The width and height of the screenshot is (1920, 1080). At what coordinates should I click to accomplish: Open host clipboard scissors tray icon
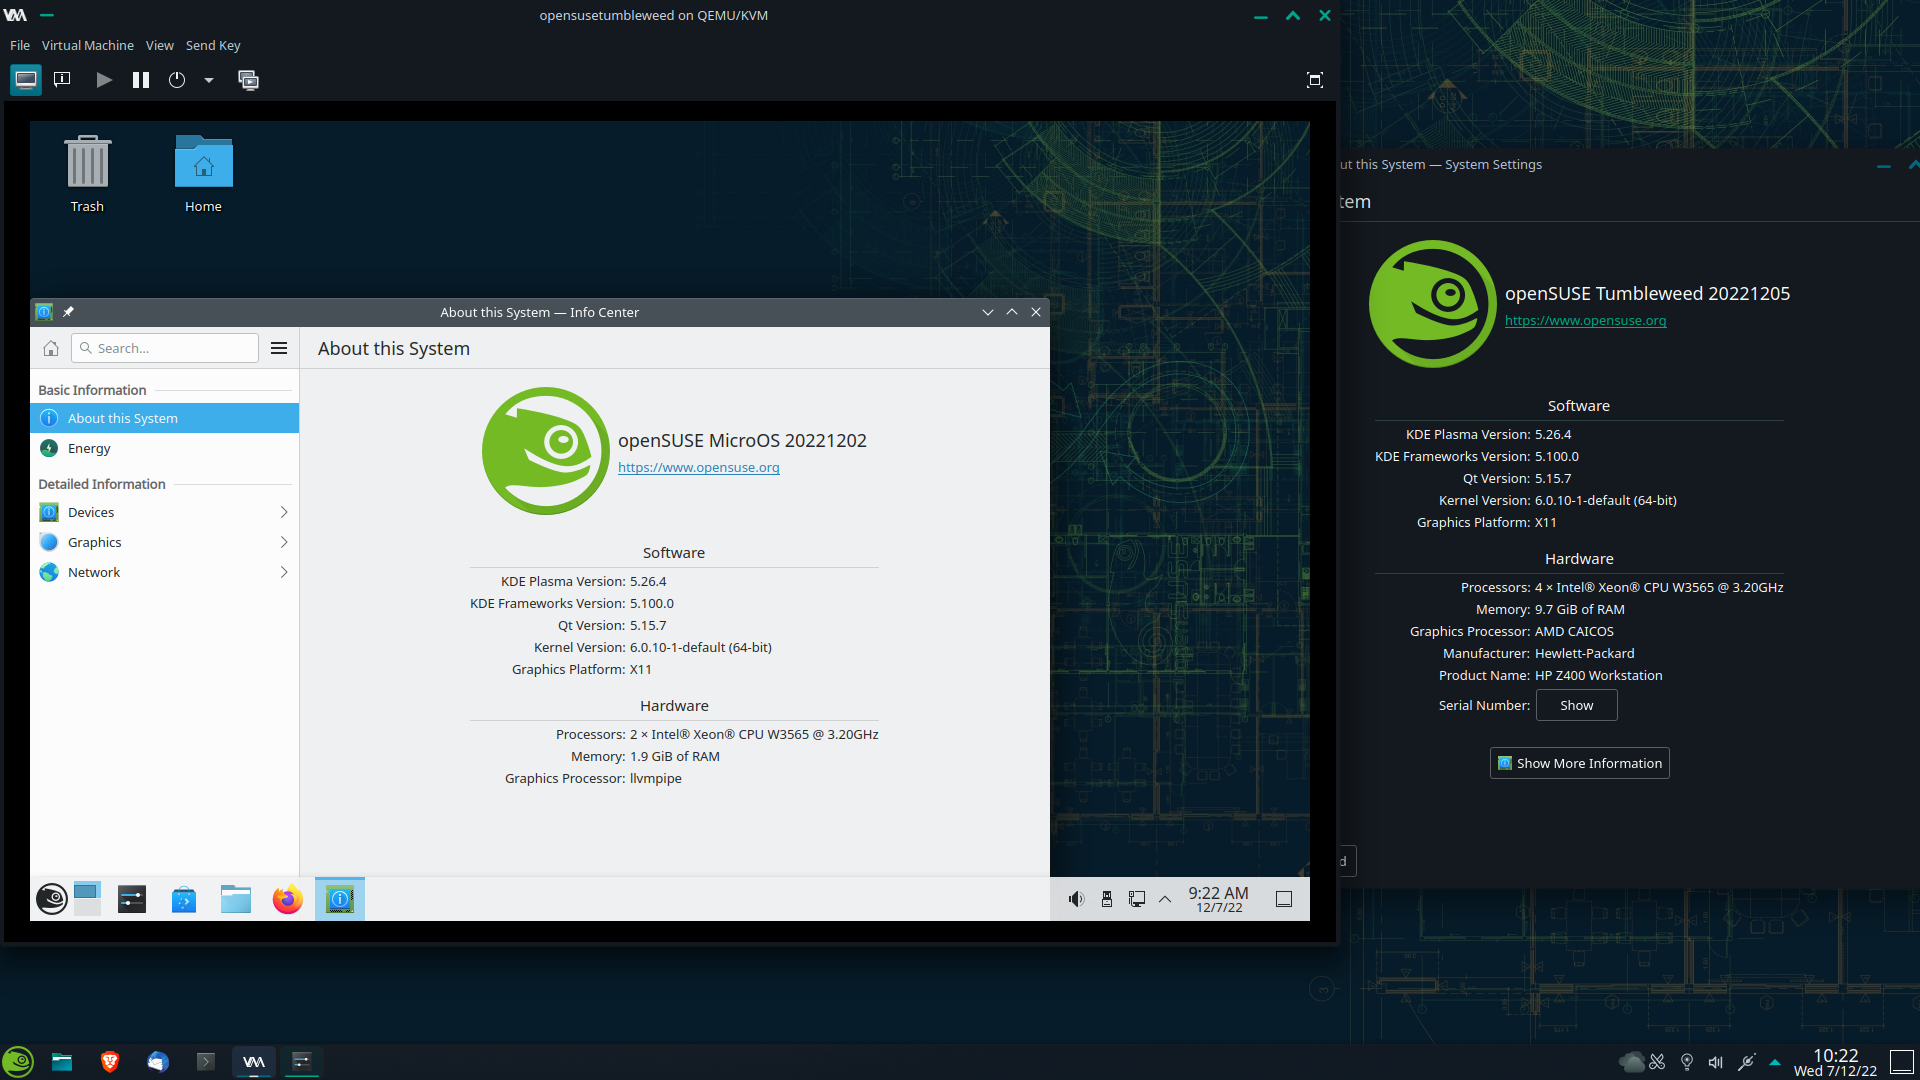pyautogui.click(x=1657, y=1062)
